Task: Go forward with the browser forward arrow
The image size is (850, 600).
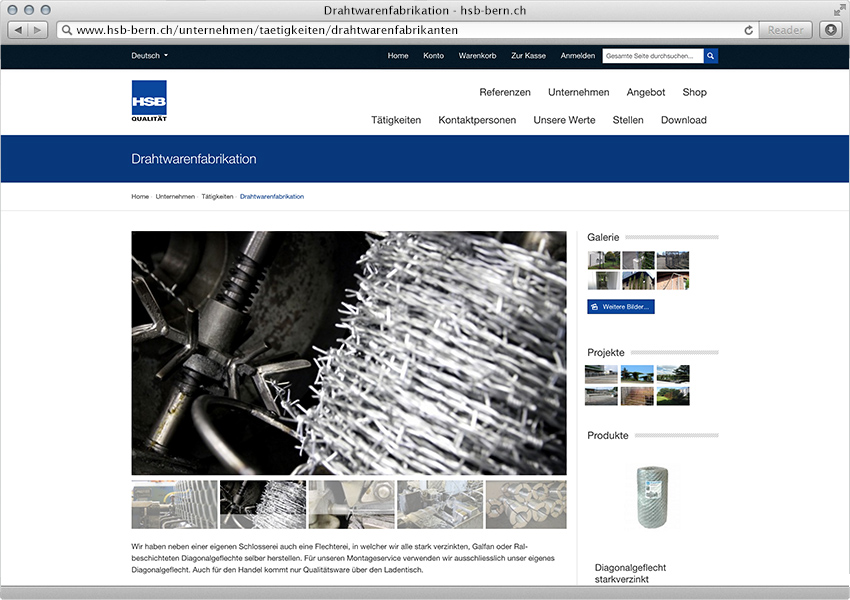Action: pyautogui.click(x=37, y=30)
